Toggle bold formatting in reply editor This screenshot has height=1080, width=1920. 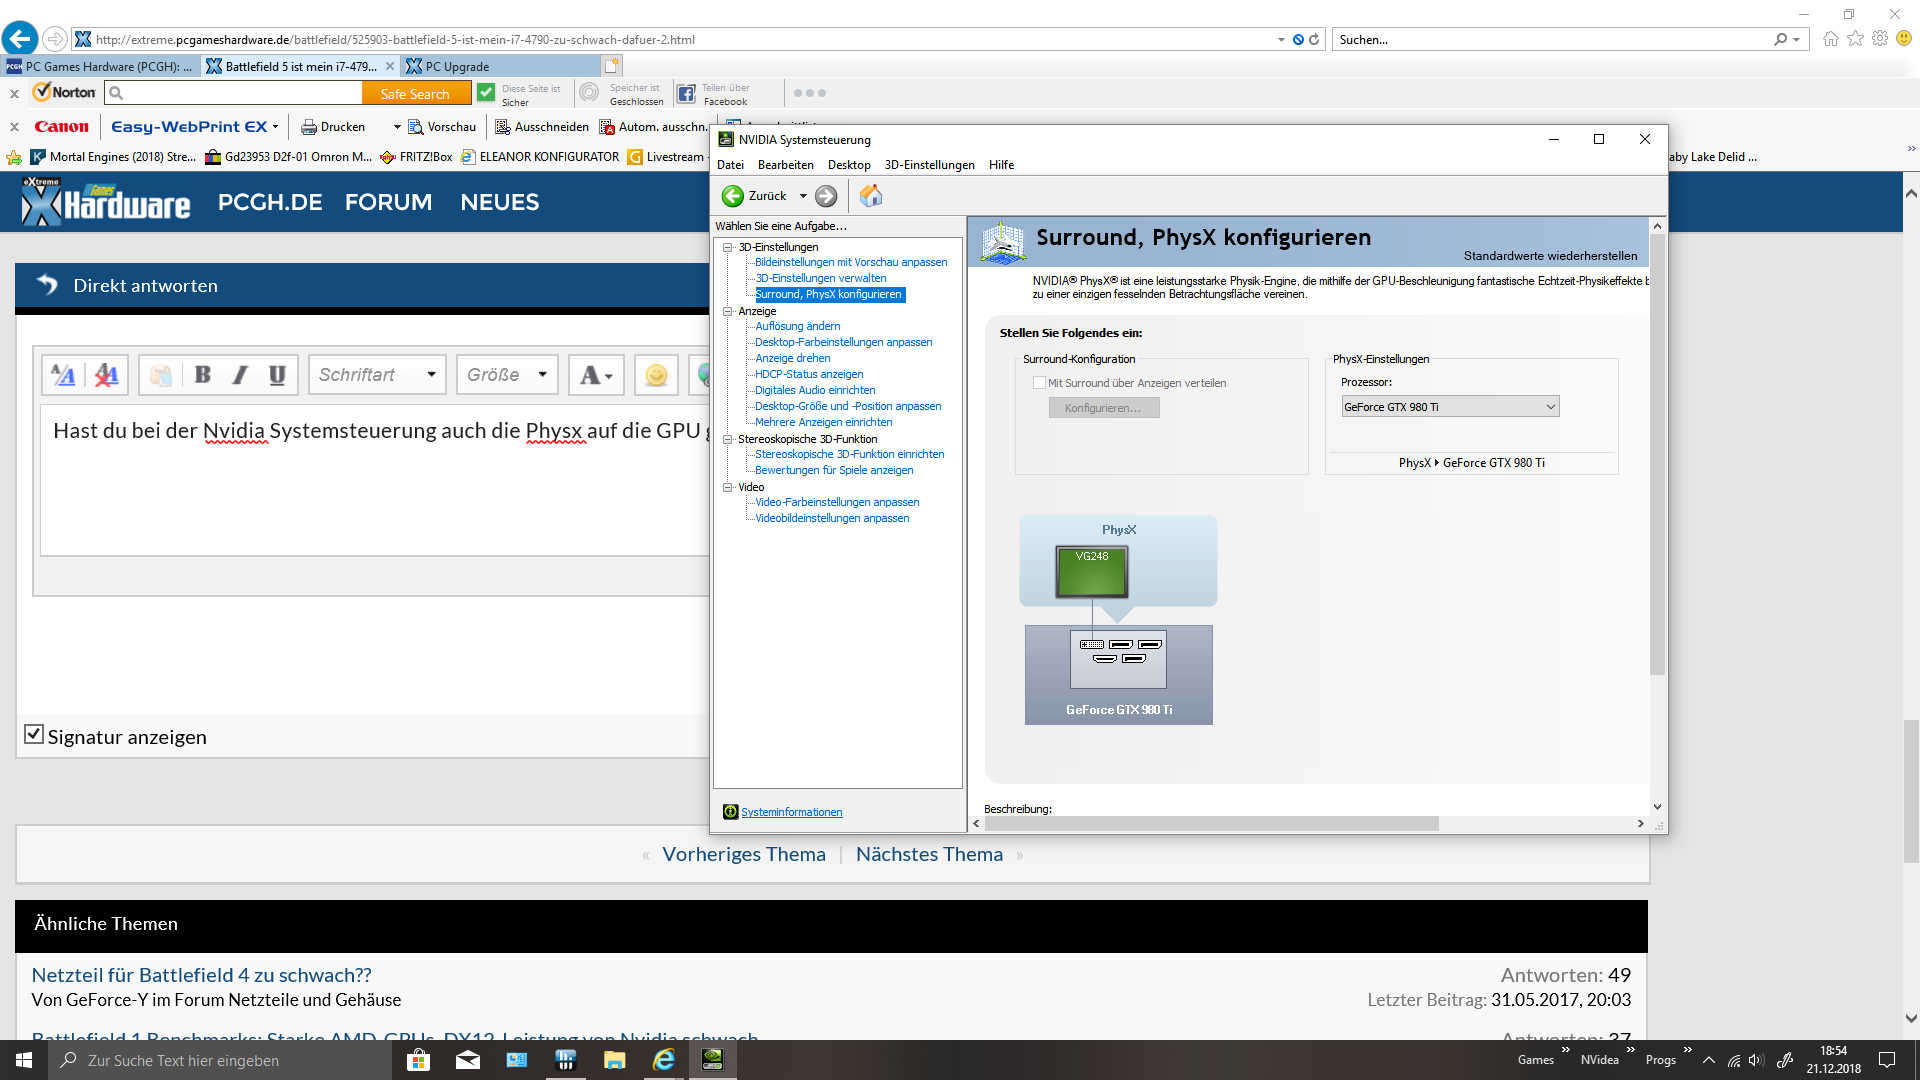(203, 375)
